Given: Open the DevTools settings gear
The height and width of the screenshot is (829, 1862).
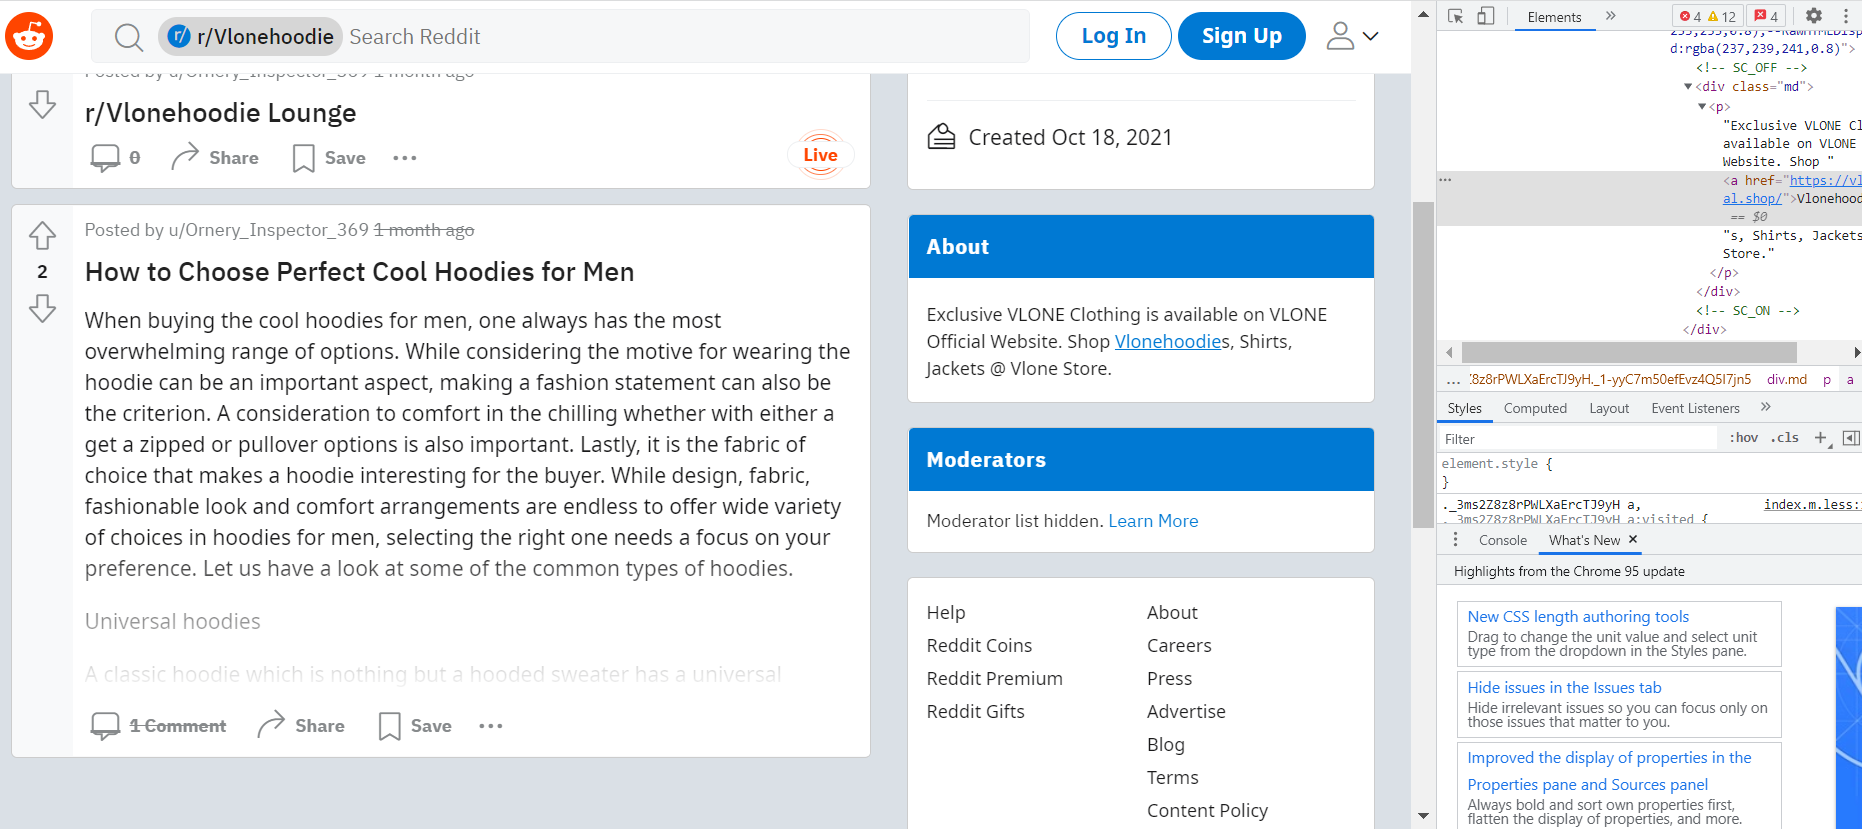Looking at the screenshot, I should (1814, 16).
